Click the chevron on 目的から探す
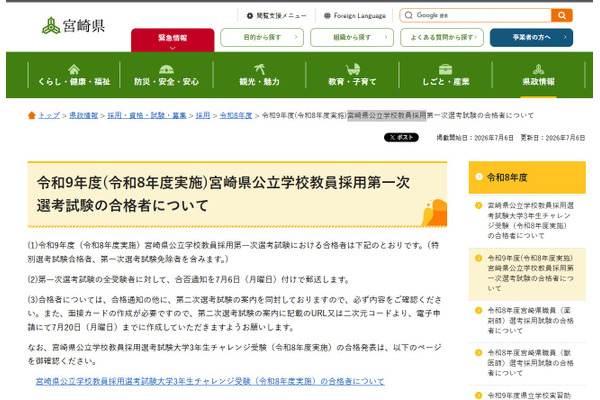600x400 pixels. coord(295,37)
